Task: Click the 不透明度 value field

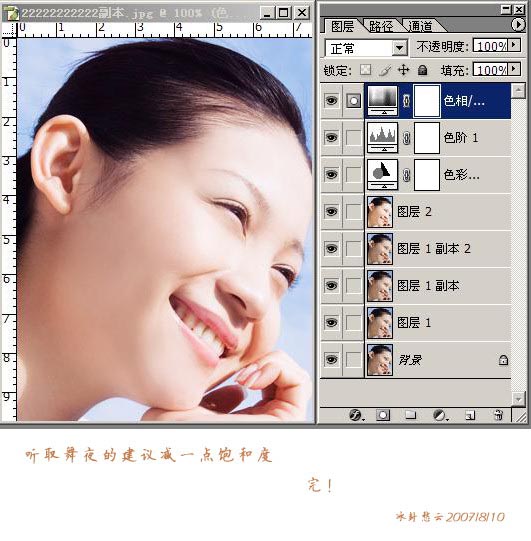Action: click(490, 46)
